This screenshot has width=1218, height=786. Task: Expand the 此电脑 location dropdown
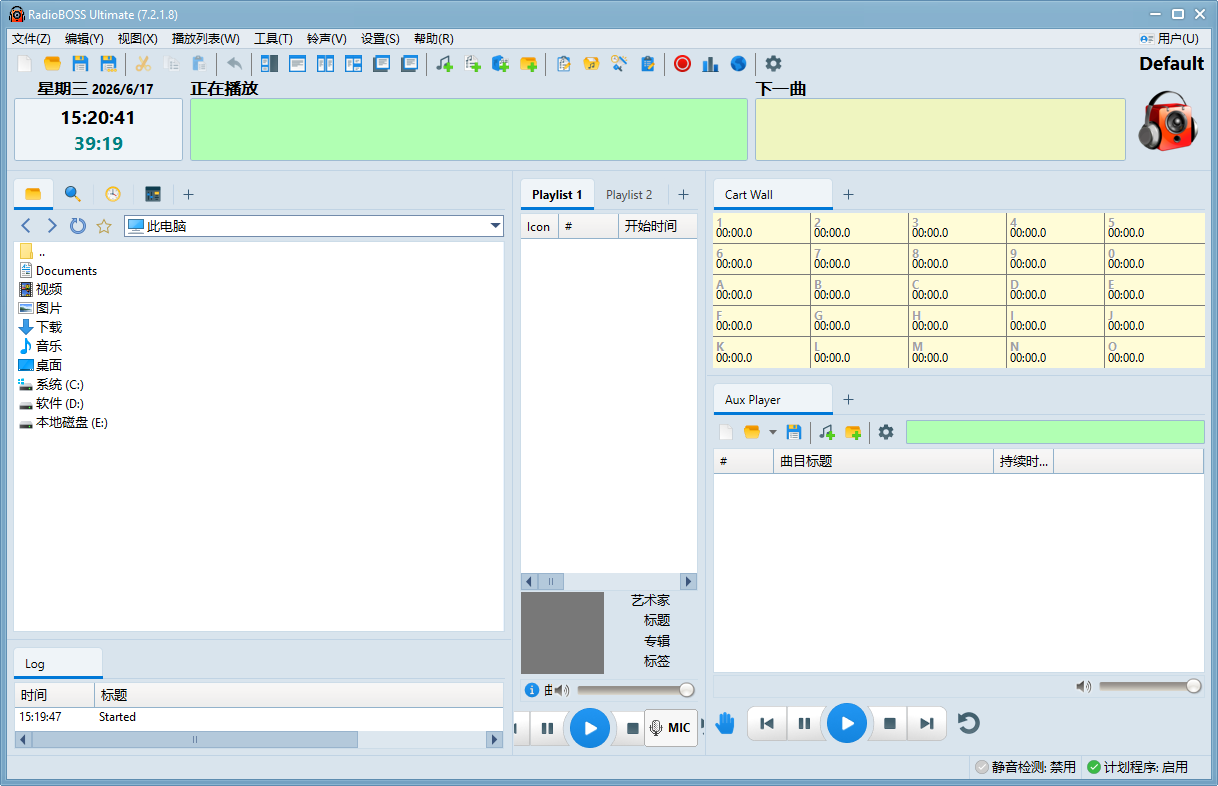(495, 226)
